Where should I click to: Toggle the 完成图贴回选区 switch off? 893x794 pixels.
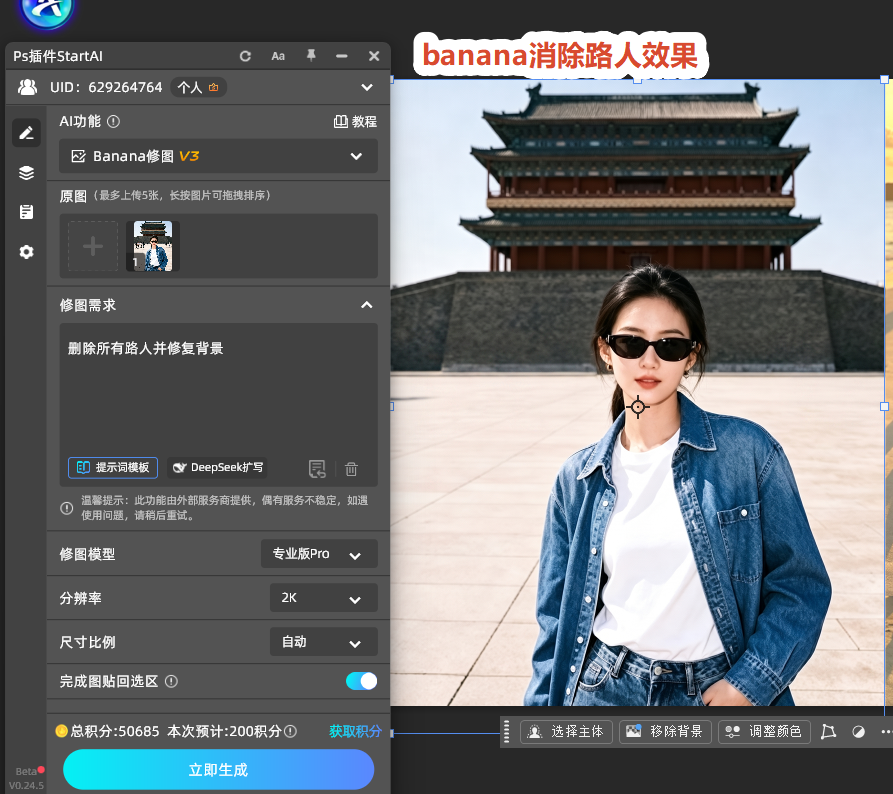[x=361, y=681]
